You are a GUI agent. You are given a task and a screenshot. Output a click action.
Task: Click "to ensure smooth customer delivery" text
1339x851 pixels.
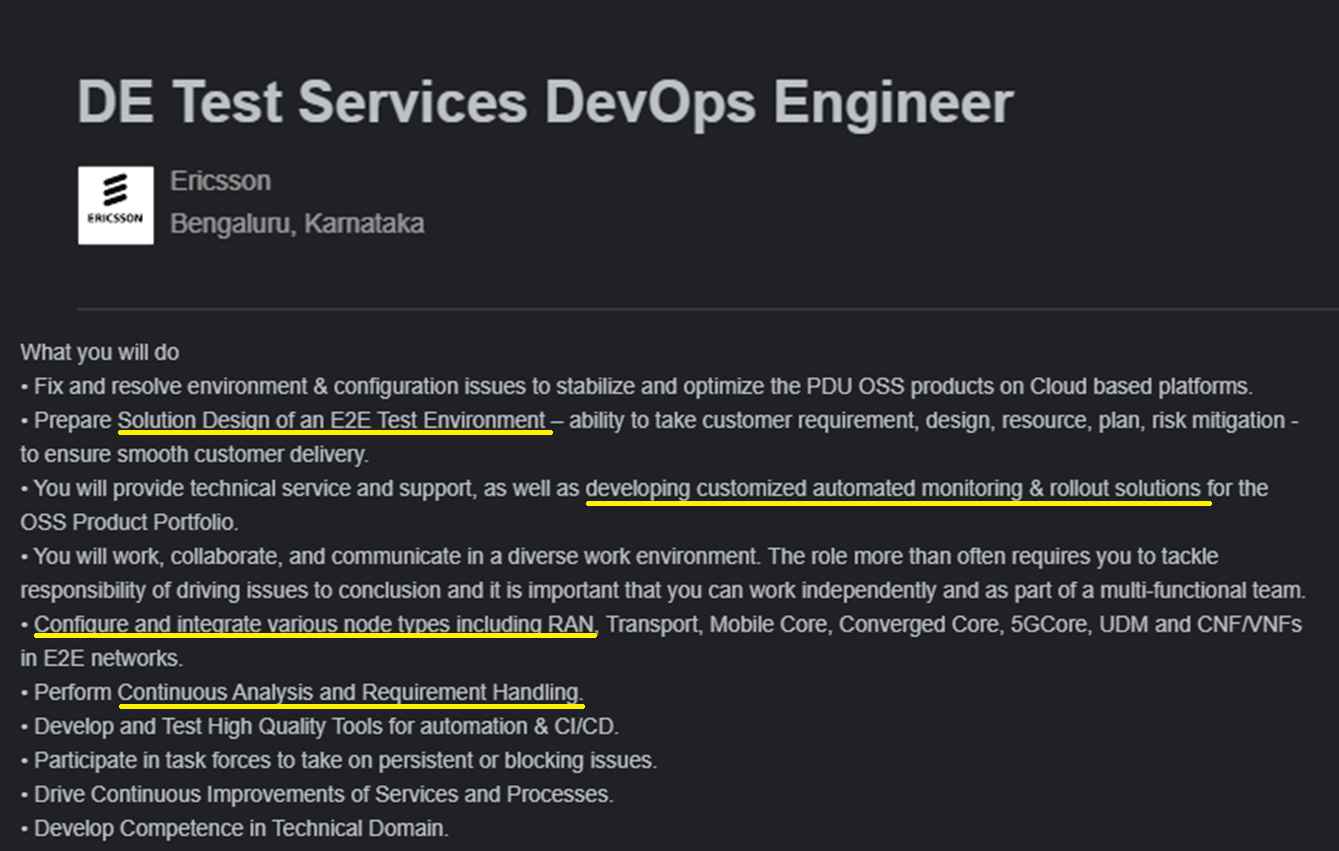click(x=194, y=454)
